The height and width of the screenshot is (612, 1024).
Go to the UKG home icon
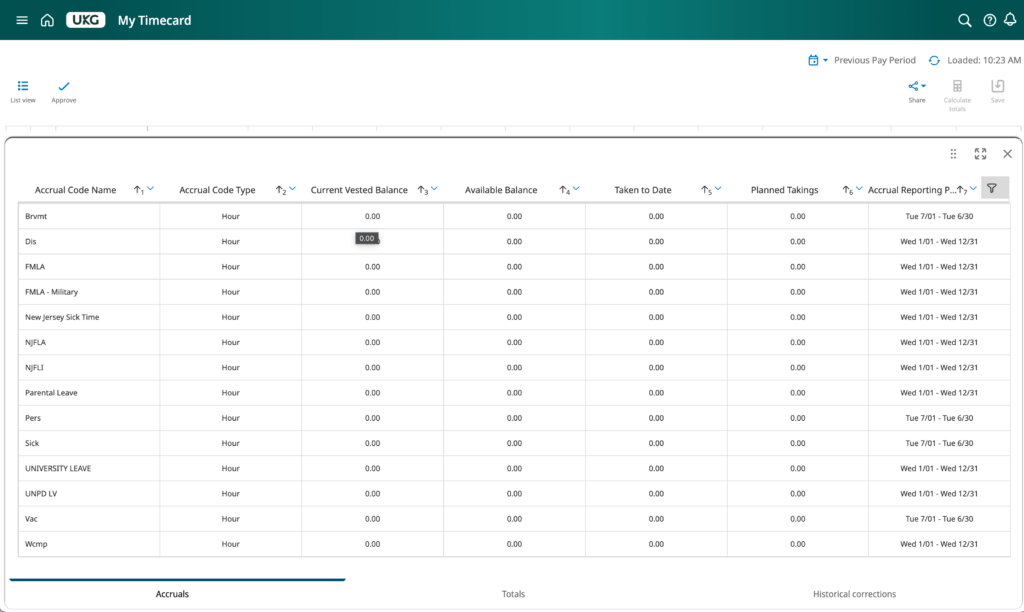pos(46,20)
